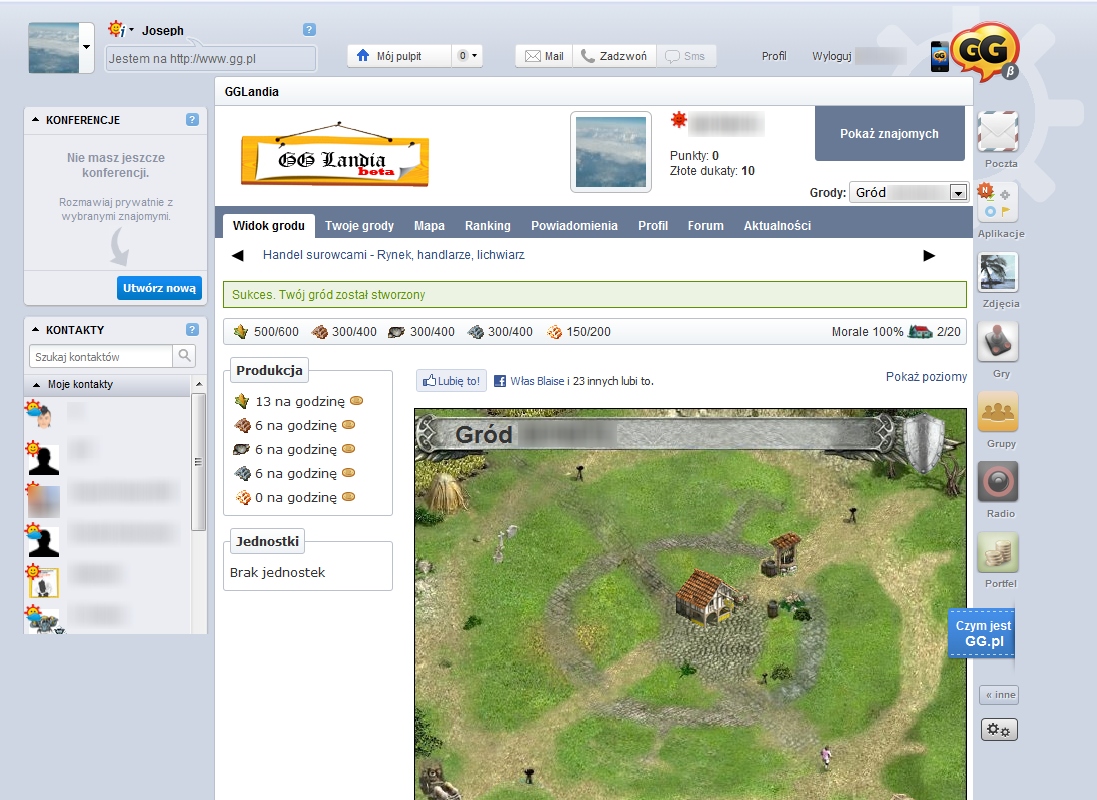Open the Forum tab
The height and width of the screenshot is (800, 1097).
pos(705,225)
